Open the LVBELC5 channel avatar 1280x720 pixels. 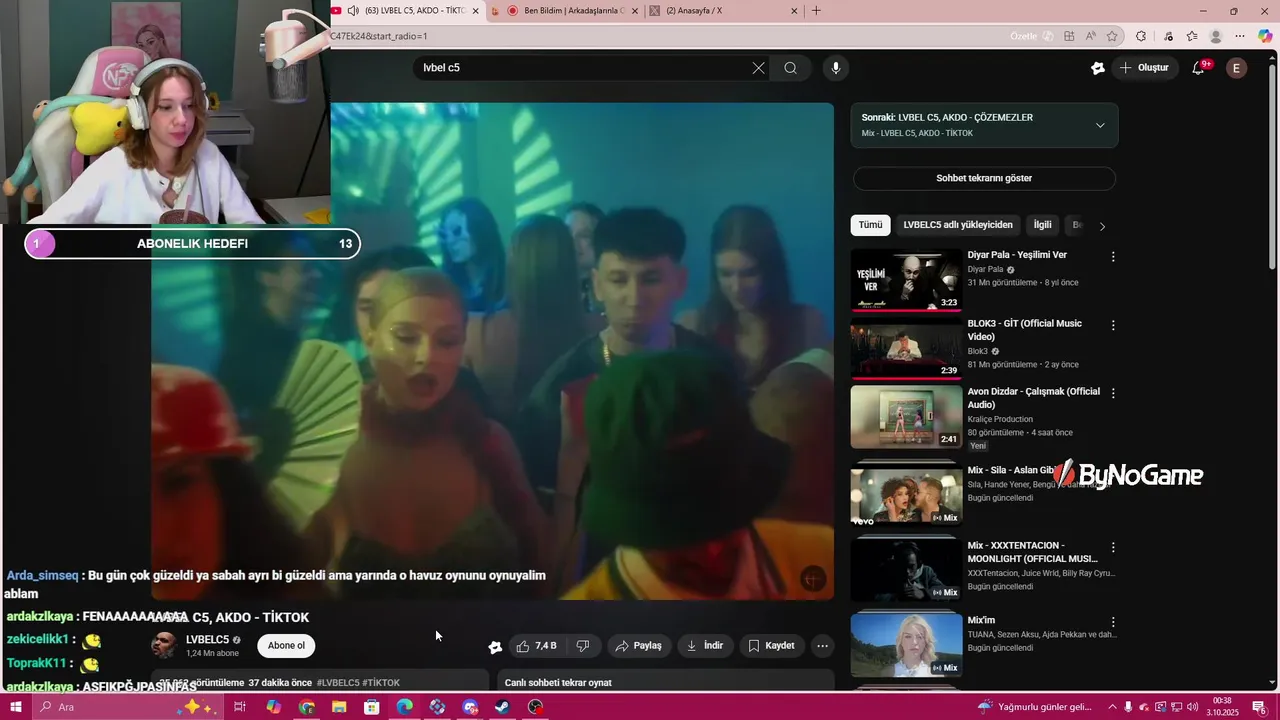pyautogui.click(x=164, y=646)
